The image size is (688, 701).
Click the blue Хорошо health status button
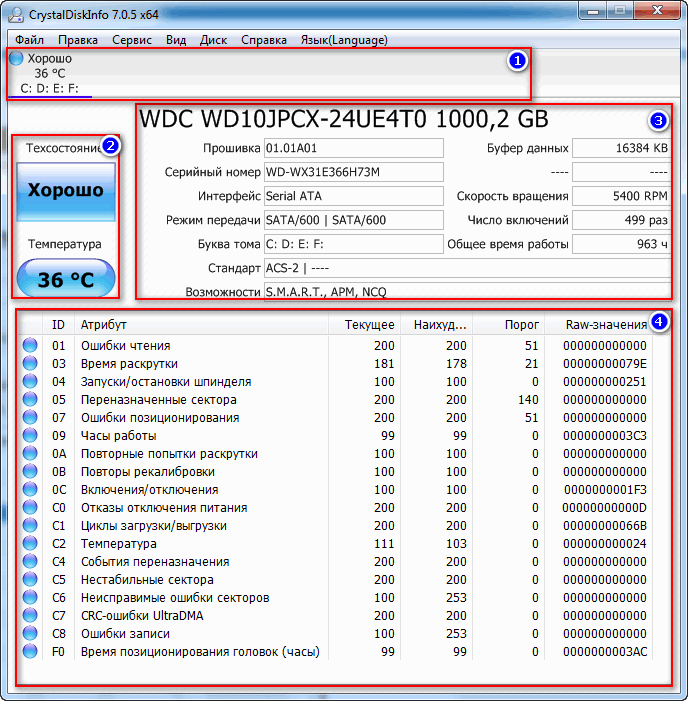click(x=66, y=191)
